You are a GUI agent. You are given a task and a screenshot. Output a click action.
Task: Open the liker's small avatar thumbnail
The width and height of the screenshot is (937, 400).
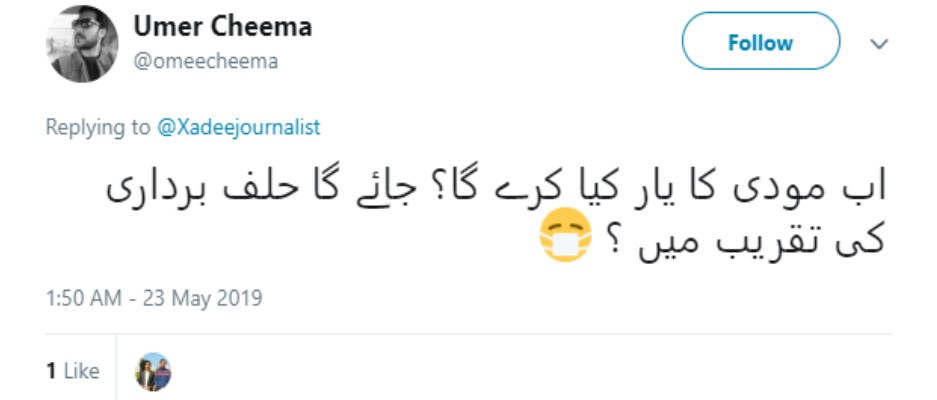[153, 372]
